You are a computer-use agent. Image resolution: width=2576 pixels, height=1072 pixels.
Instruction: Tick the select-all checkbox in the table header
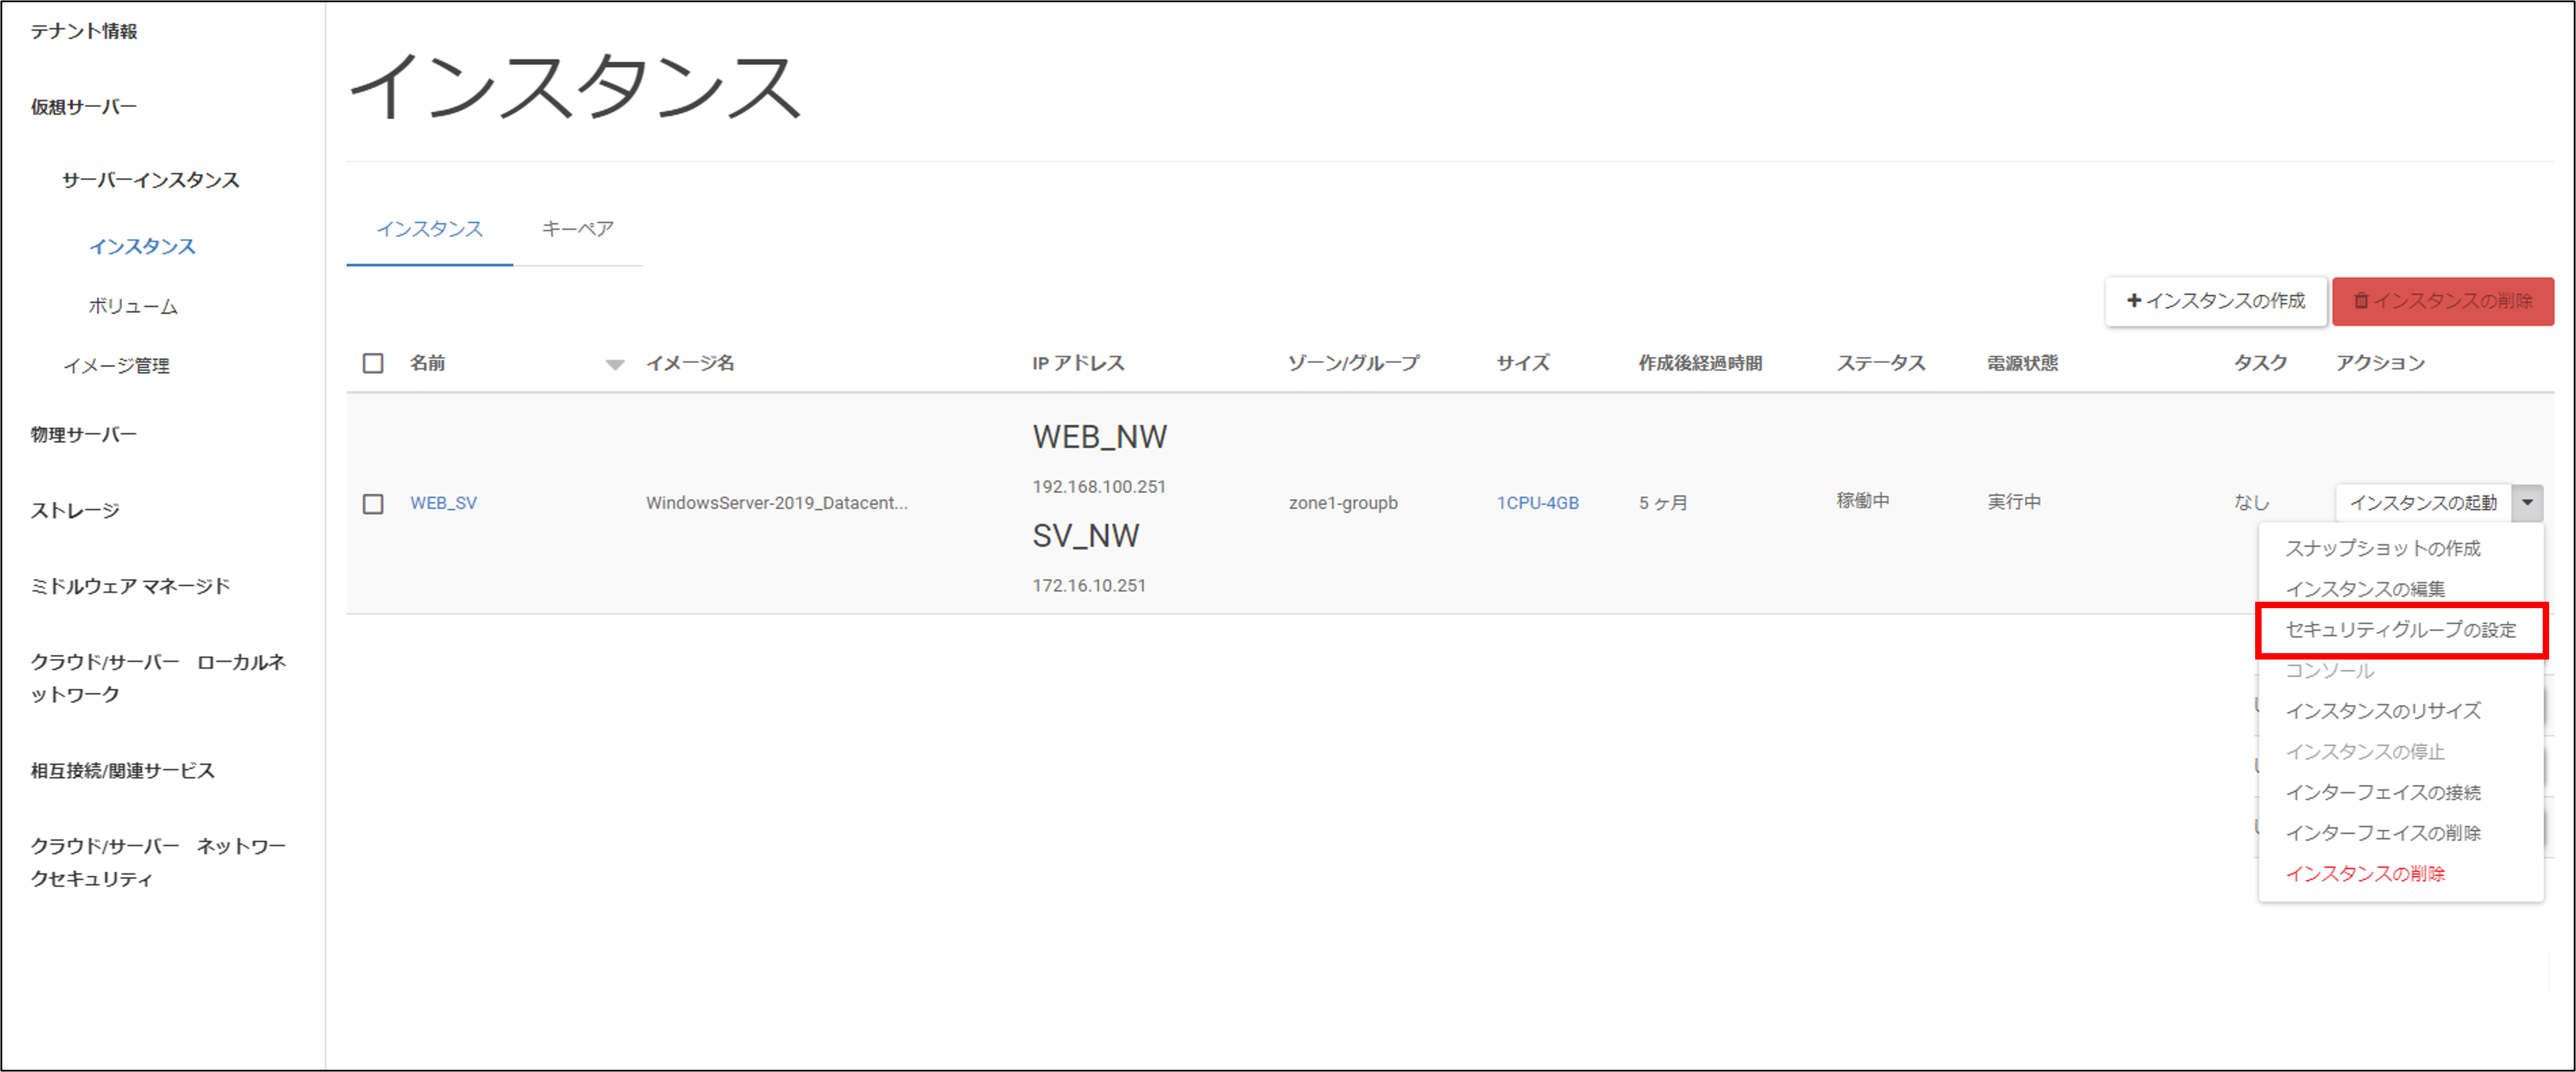pyautogui.click(x=373, y=363)
